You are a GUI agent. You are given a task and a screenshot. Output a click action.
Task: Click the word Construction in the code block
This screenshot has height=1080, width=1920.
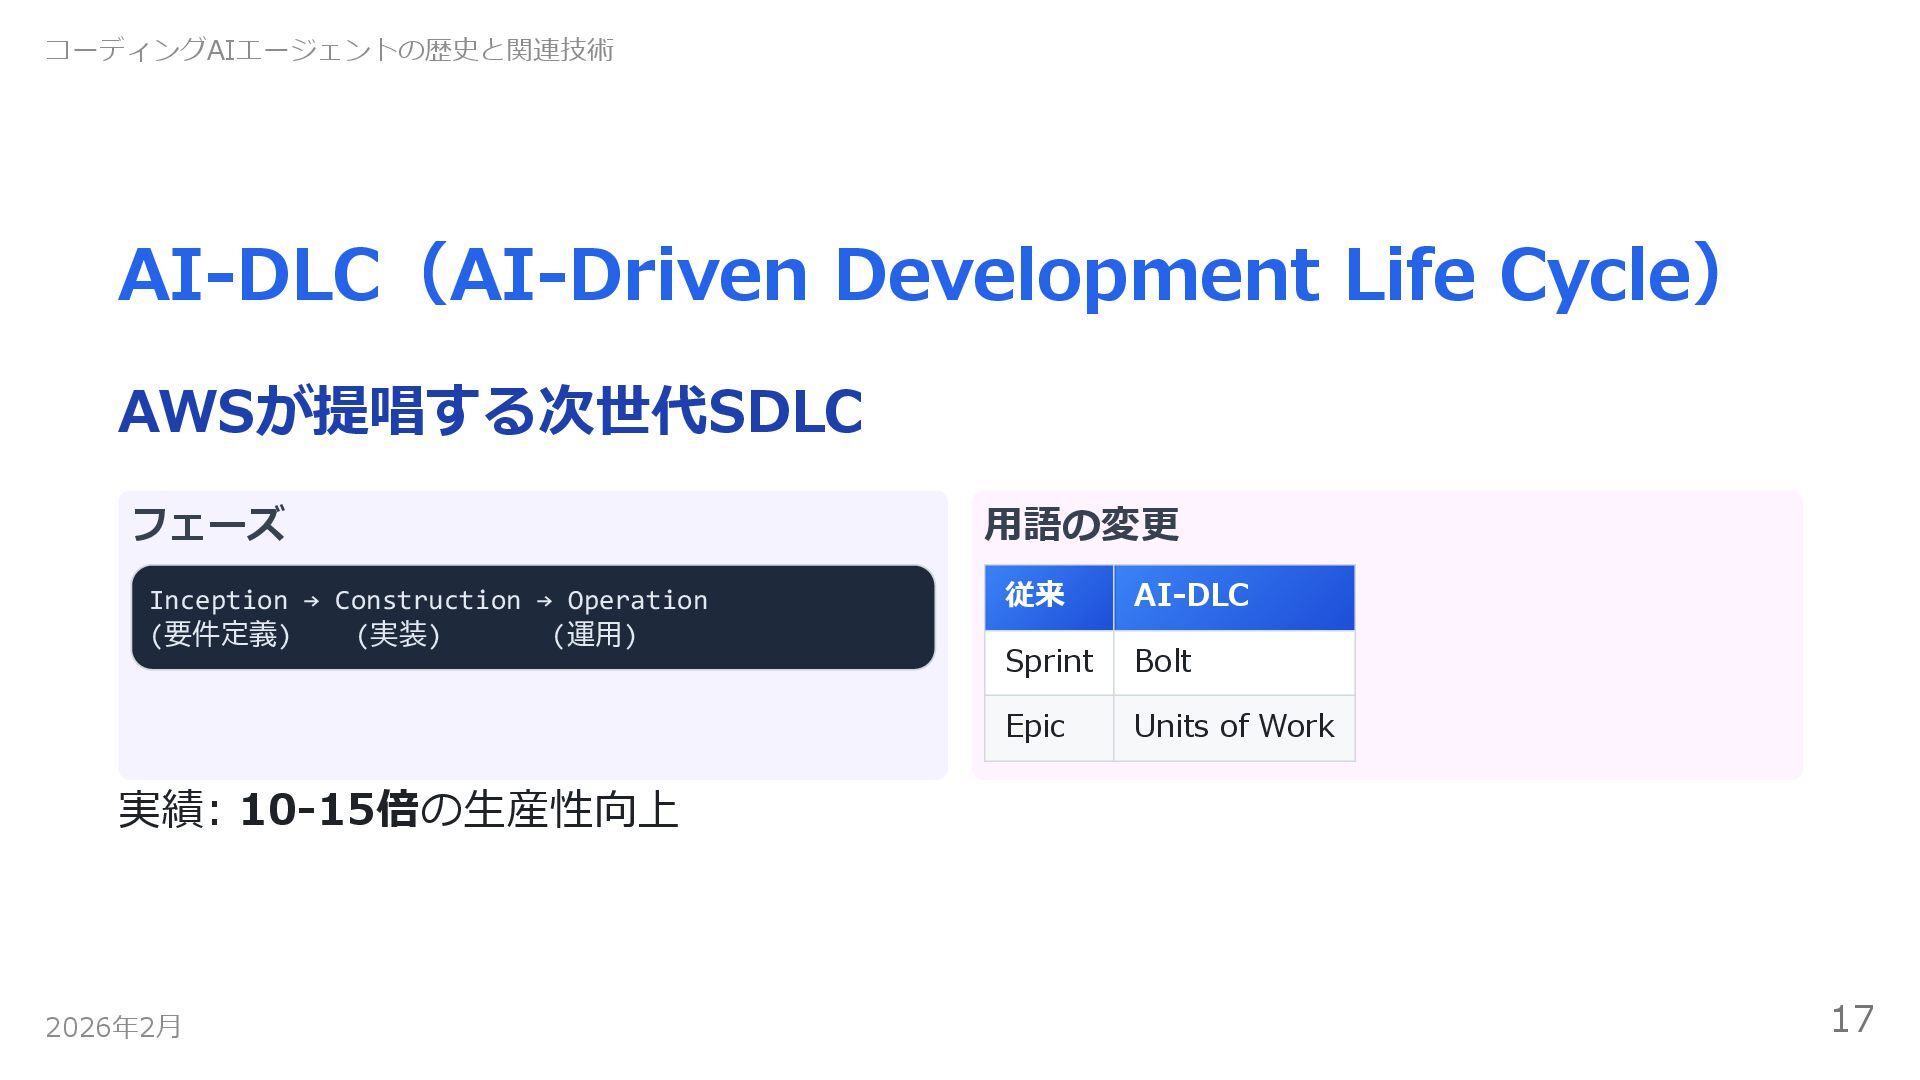(x=427, y=600)
